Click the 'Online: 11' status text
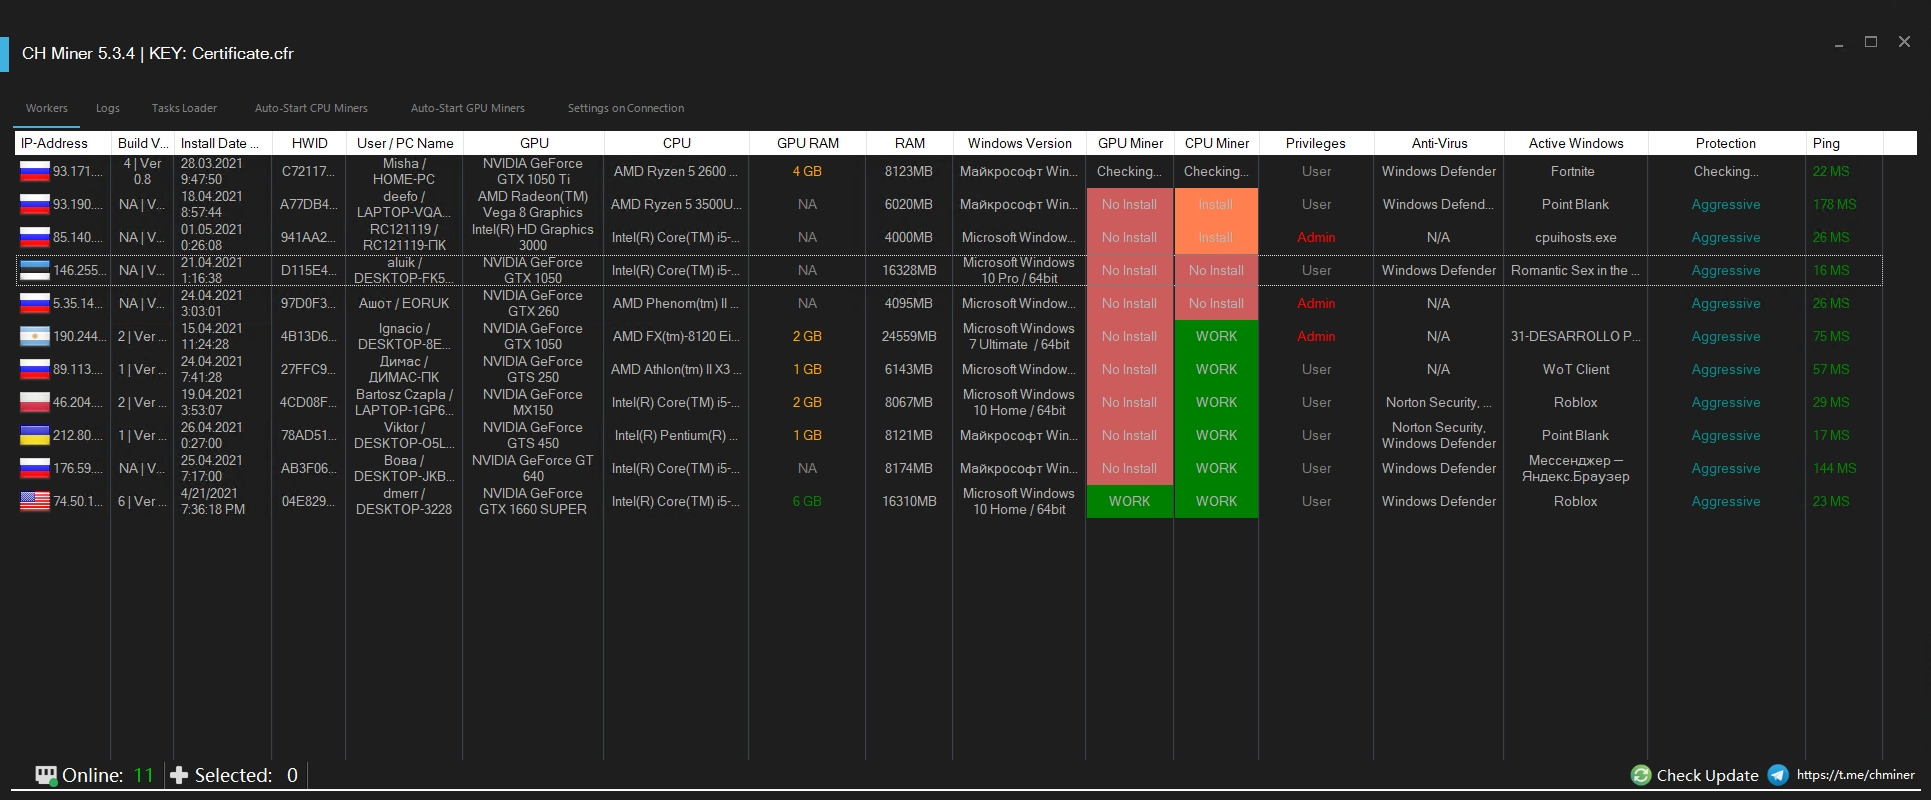Screen dimensions: 1931x800 point(108,775)
